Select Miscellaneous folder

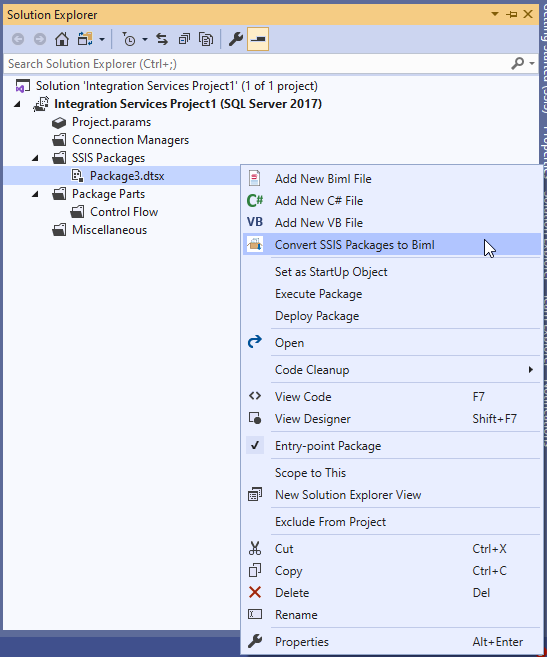coord(109,230)
